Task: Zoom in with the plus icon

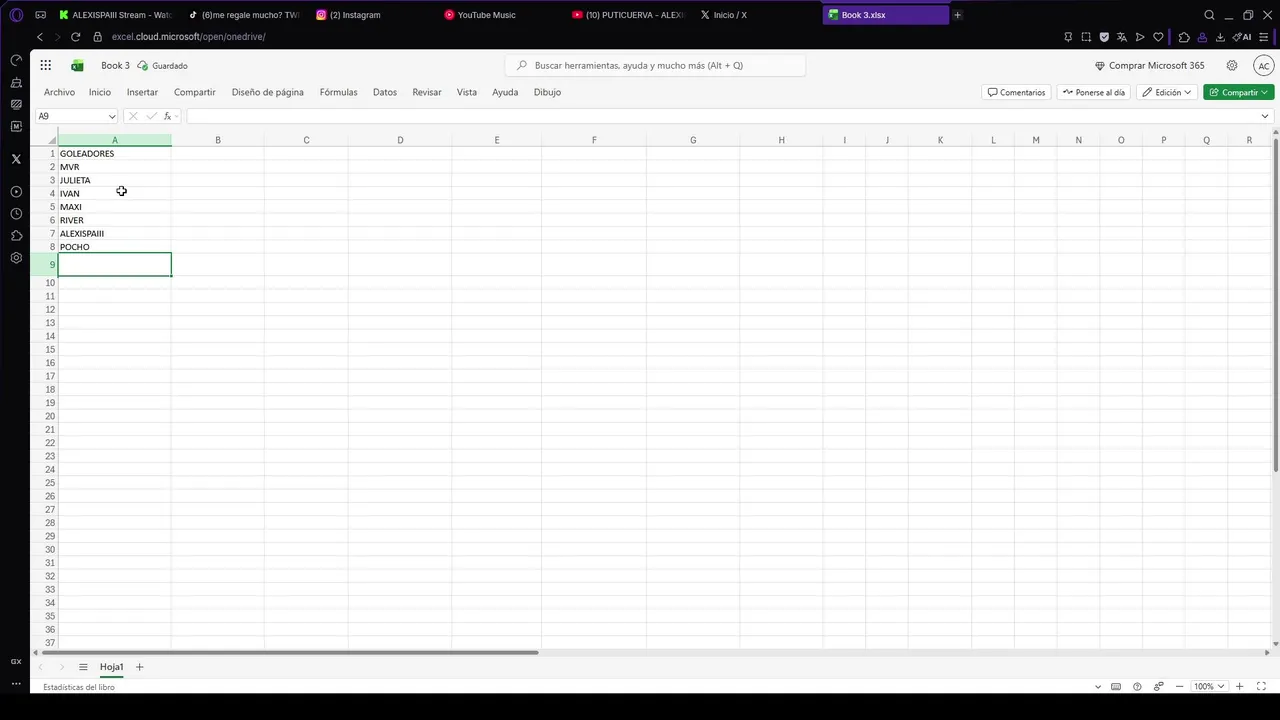Action: coord(1240,687)
